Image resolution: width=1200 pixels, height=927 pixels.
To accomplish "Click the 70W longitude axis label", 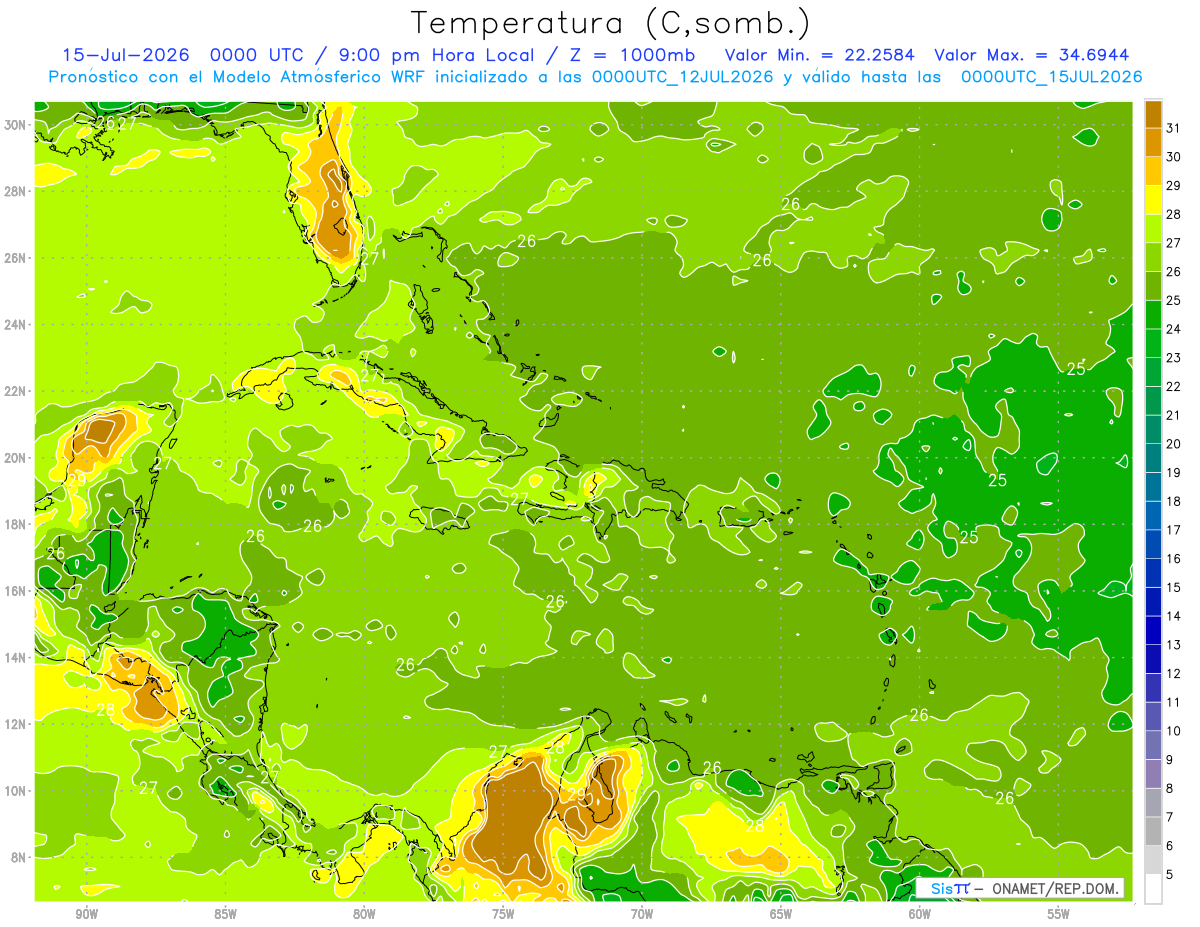I will pos(642,913).
